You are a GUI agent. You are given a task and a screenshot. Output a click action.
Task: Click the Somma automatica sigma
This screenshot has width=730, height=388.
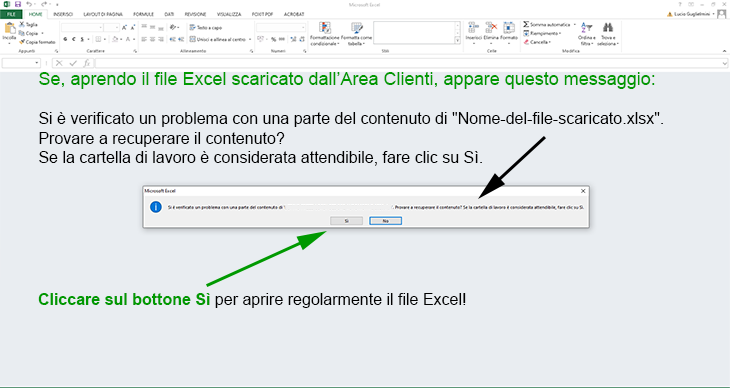[526, 24]
